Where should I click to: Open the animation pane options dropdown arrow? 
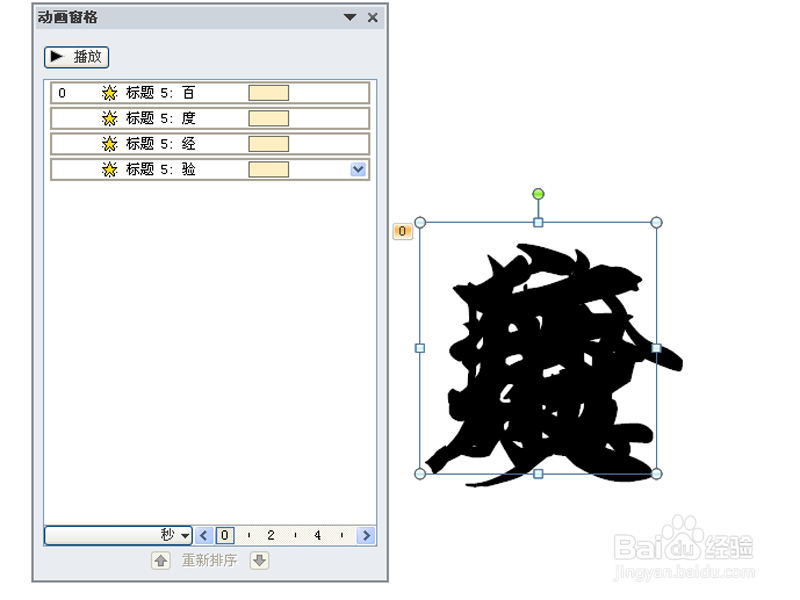[350, 17]
